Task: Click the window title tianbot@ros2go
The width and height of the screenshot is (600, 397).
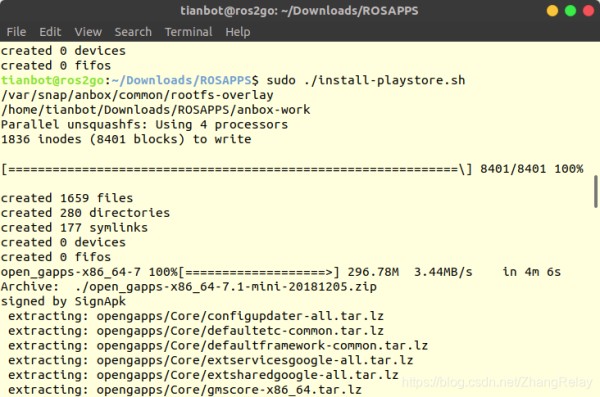Action: [299, 11]
